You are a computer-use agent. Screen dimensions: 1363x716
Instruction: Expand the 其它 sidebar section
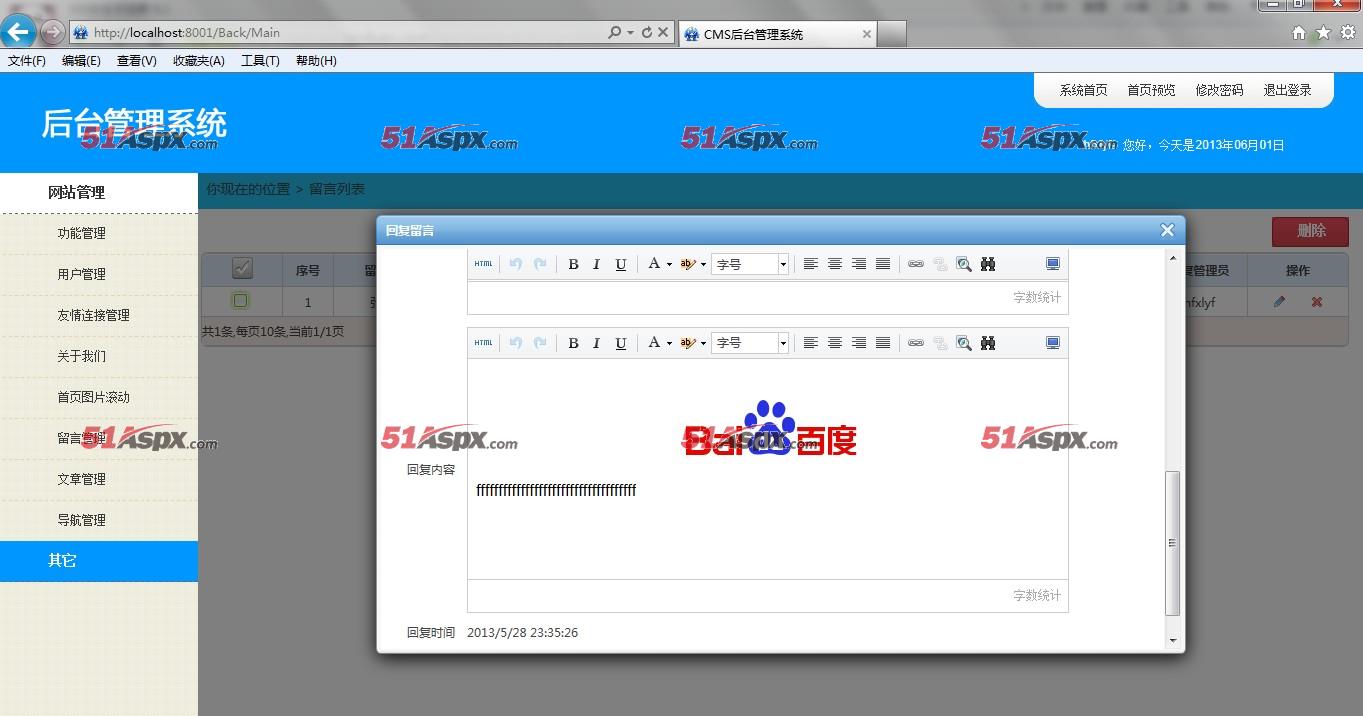[99, 561]
